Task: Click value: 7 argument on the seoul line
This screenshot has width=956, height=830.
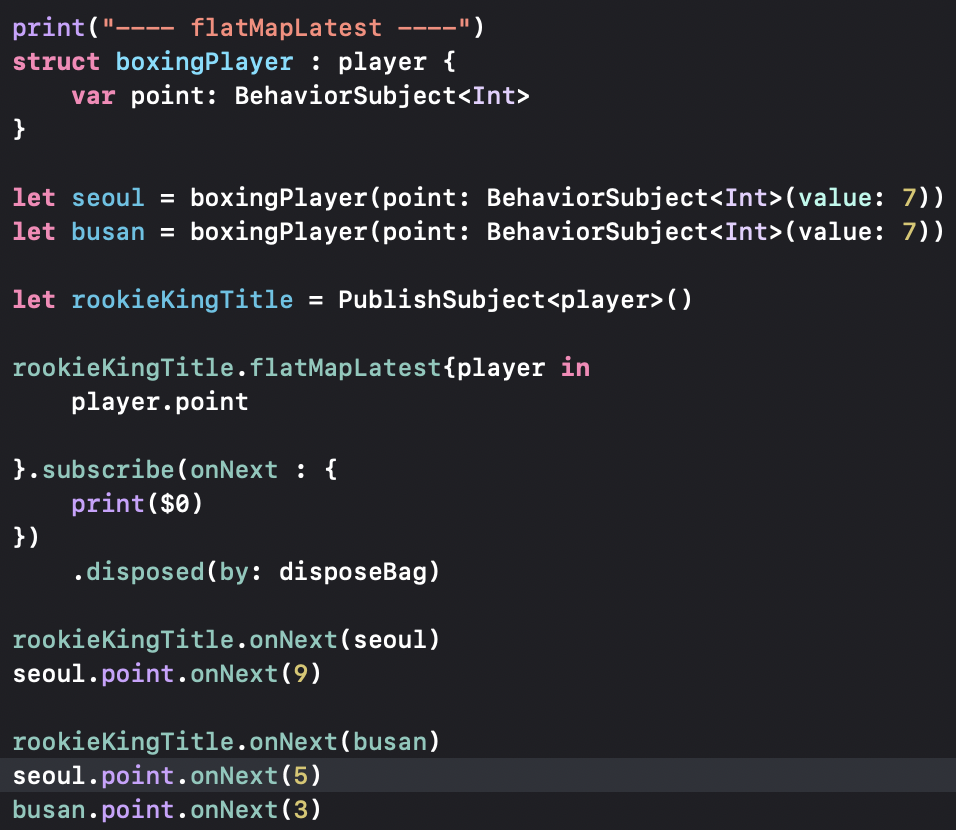Action: tap(858, 198)
